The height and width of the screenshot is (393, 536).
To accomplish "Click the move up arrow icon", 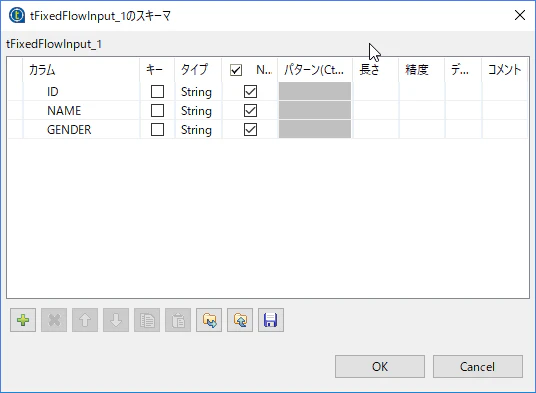I will click(85, 320).
